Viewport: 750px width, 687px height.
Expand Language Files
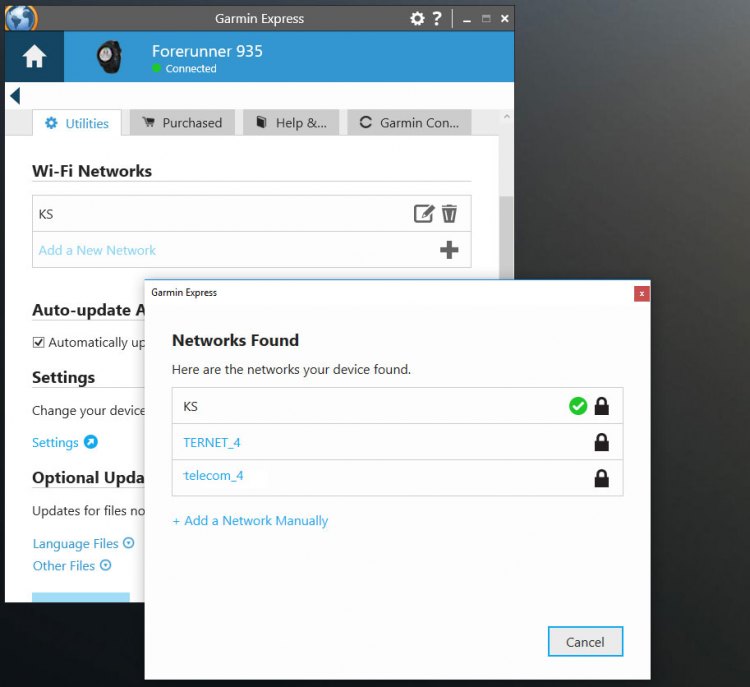(83, 543)
